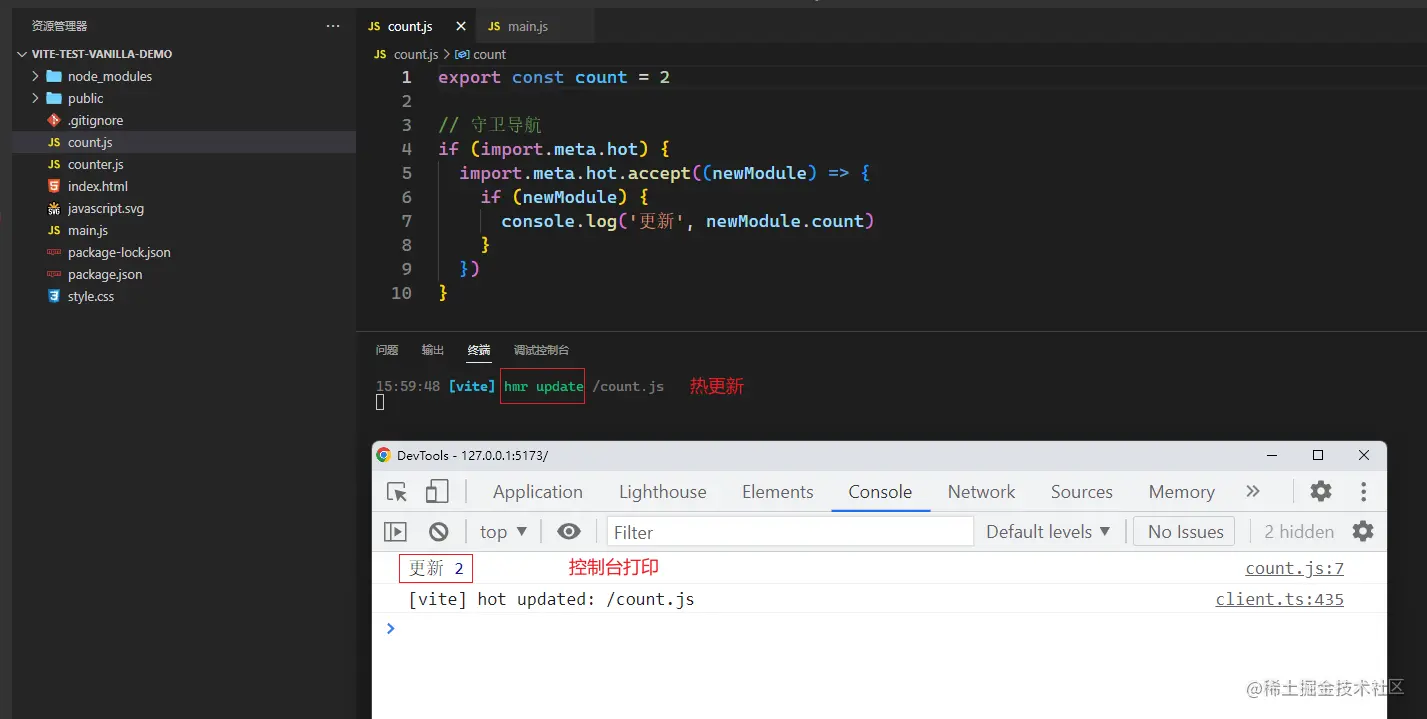Click the git icon beside .gitignore
This screenshot has width=1427, height=719.
54,120
